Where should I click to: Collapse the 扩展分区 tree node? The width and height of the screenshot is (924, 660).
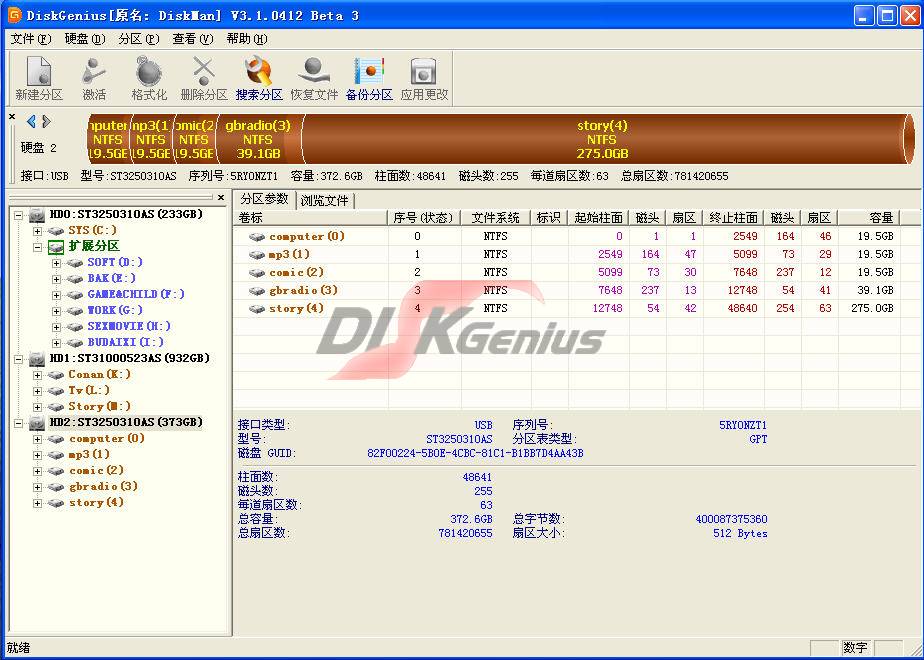[37, 248]
